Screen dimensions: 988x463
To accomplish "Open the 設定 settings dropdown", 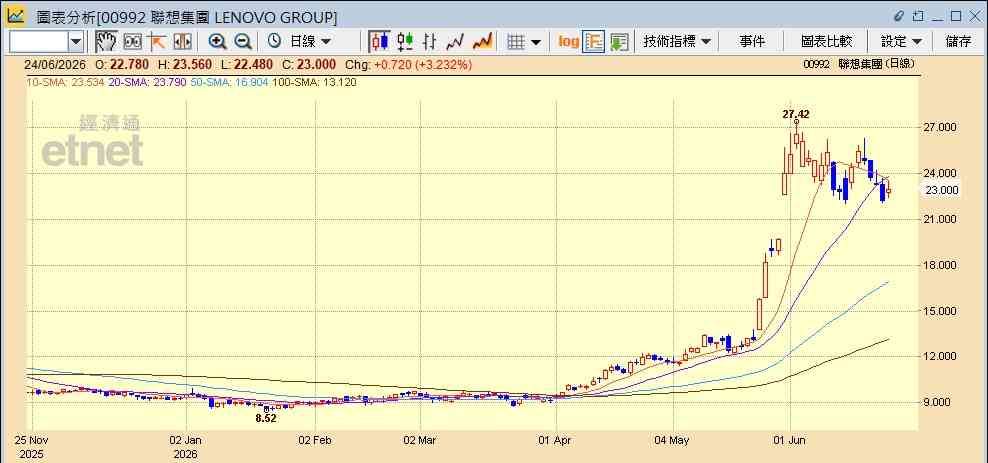I will (901, 42).
